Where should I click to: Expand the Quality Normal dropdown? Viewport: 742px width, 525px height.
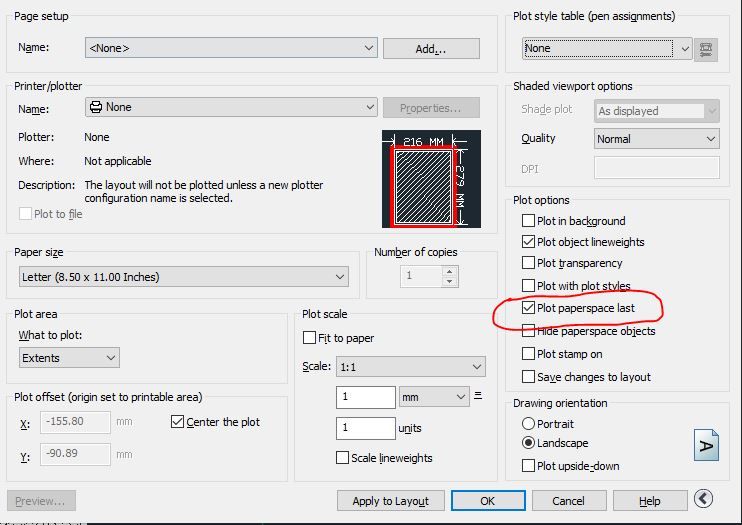(x=656, y=139)
